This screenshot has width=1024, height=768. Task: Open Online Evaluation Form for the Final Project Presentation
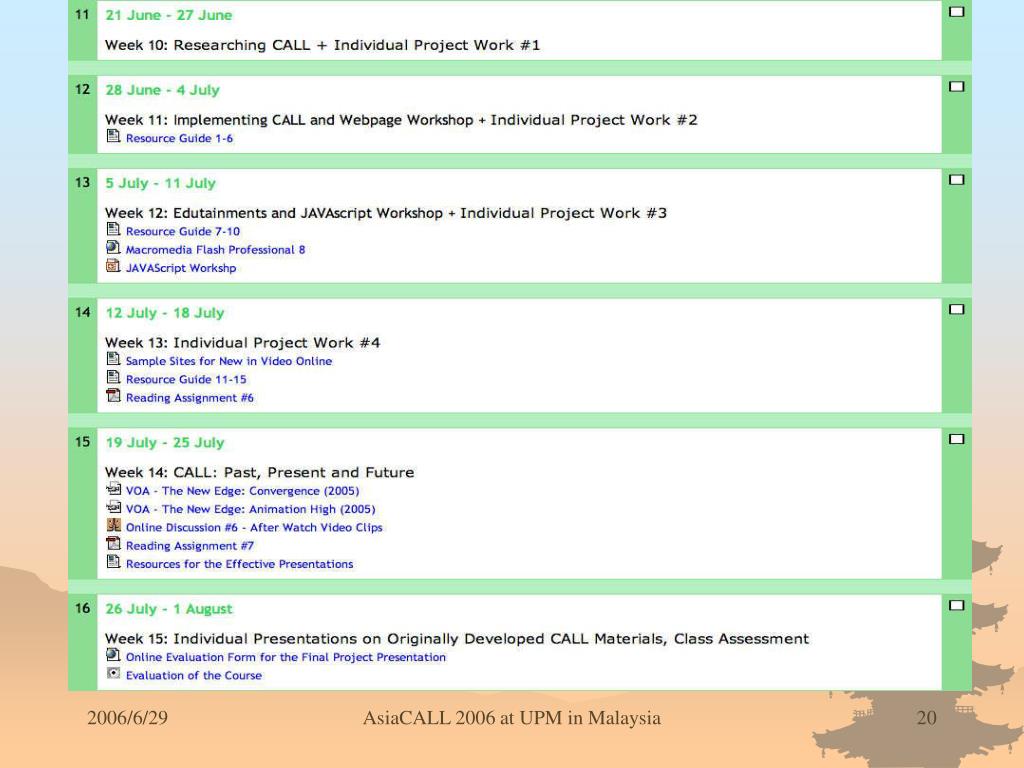tap(286, 658)
